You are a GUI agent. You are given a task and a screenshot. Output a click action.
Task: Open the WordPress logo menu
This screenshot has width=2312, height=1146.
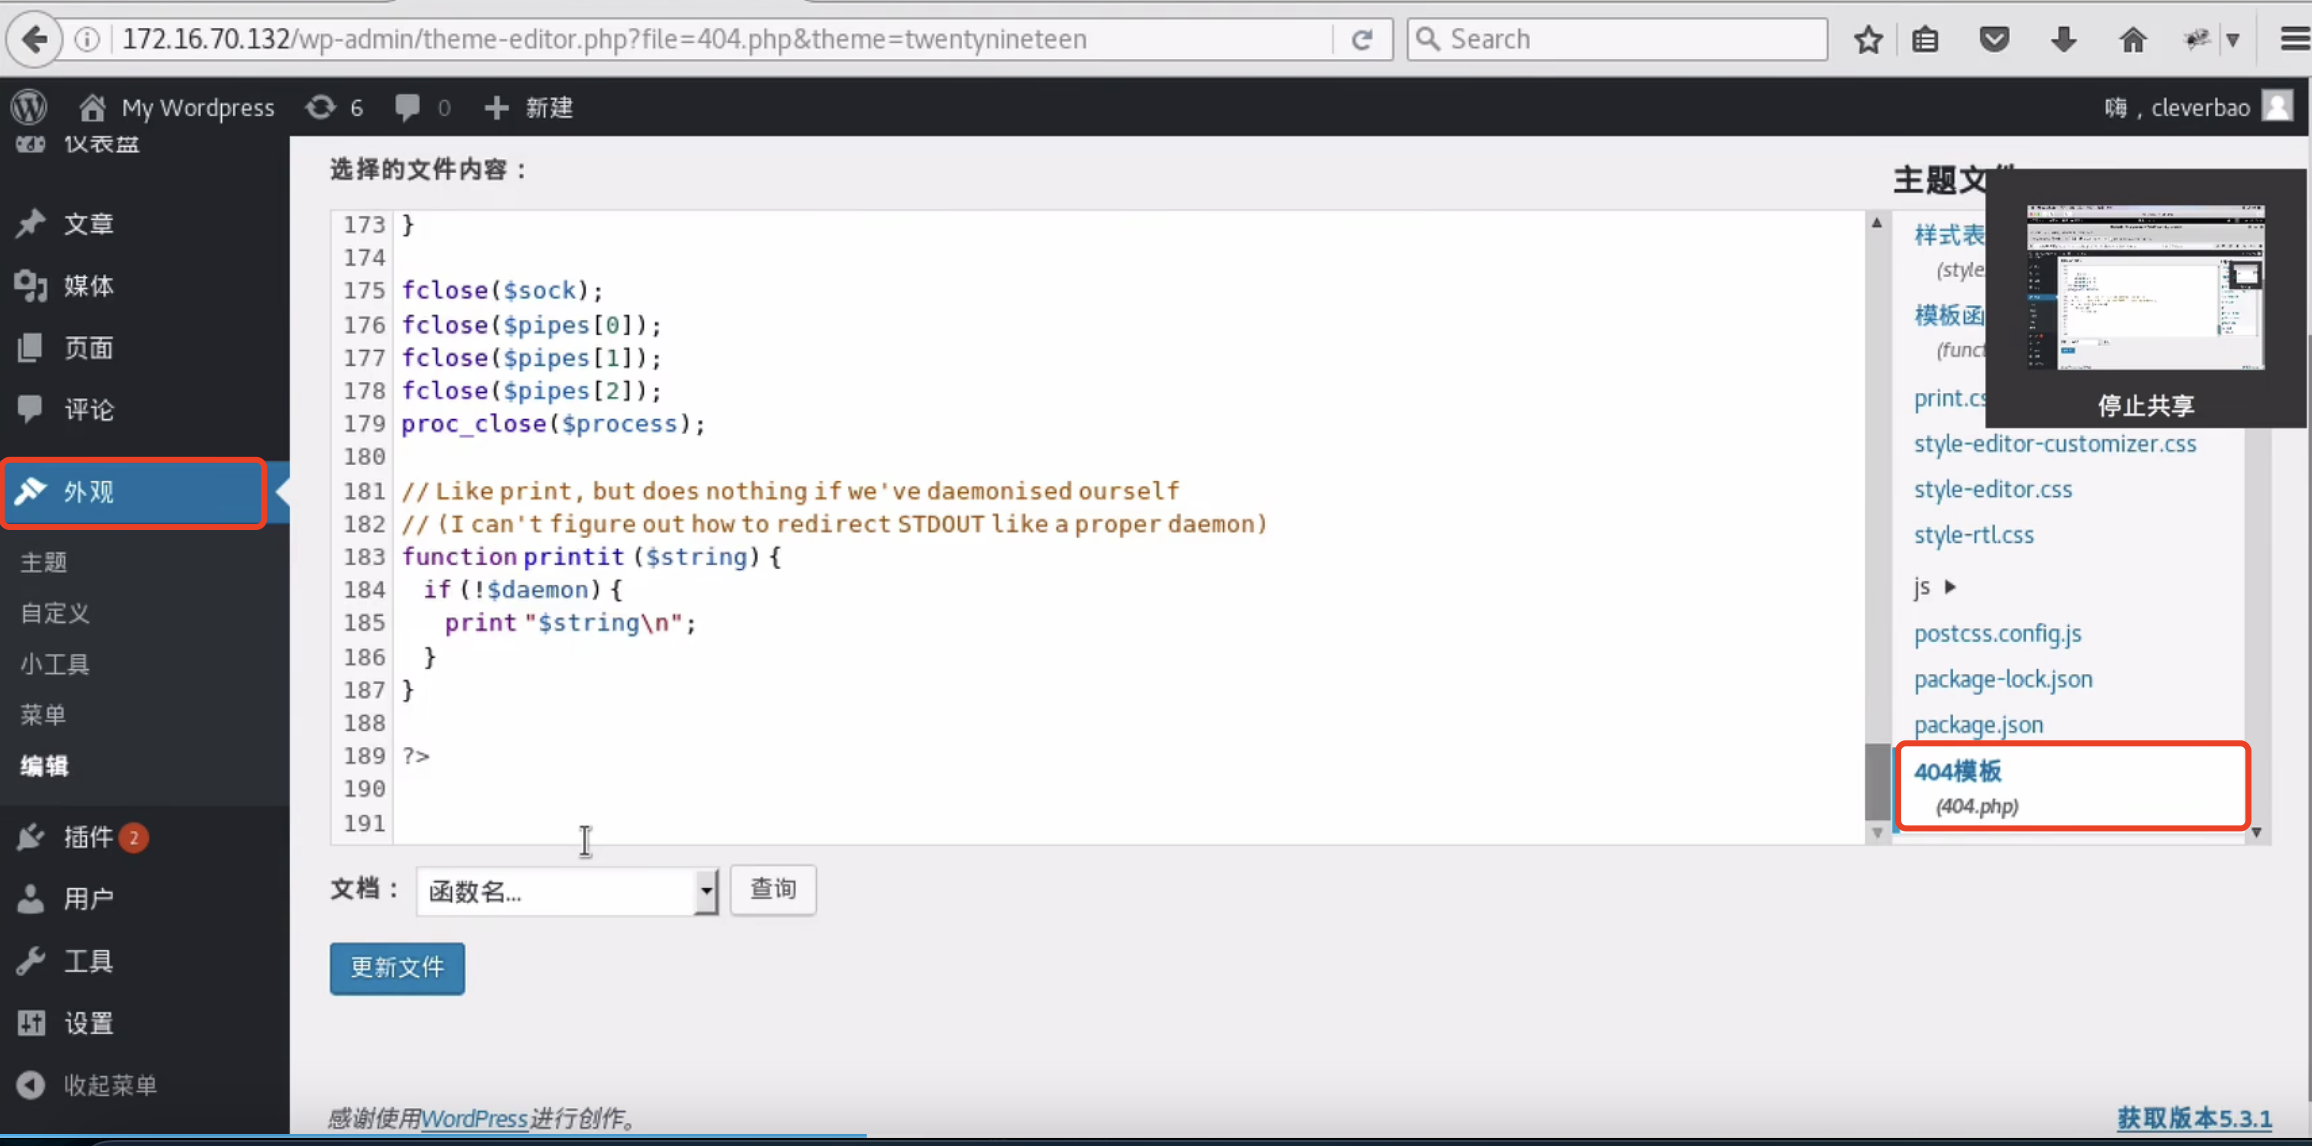[29, 106]
